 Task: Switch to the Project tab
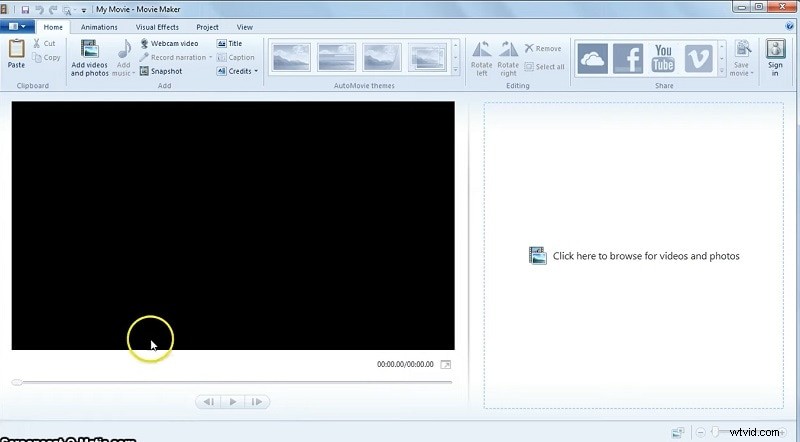point(207,27)
